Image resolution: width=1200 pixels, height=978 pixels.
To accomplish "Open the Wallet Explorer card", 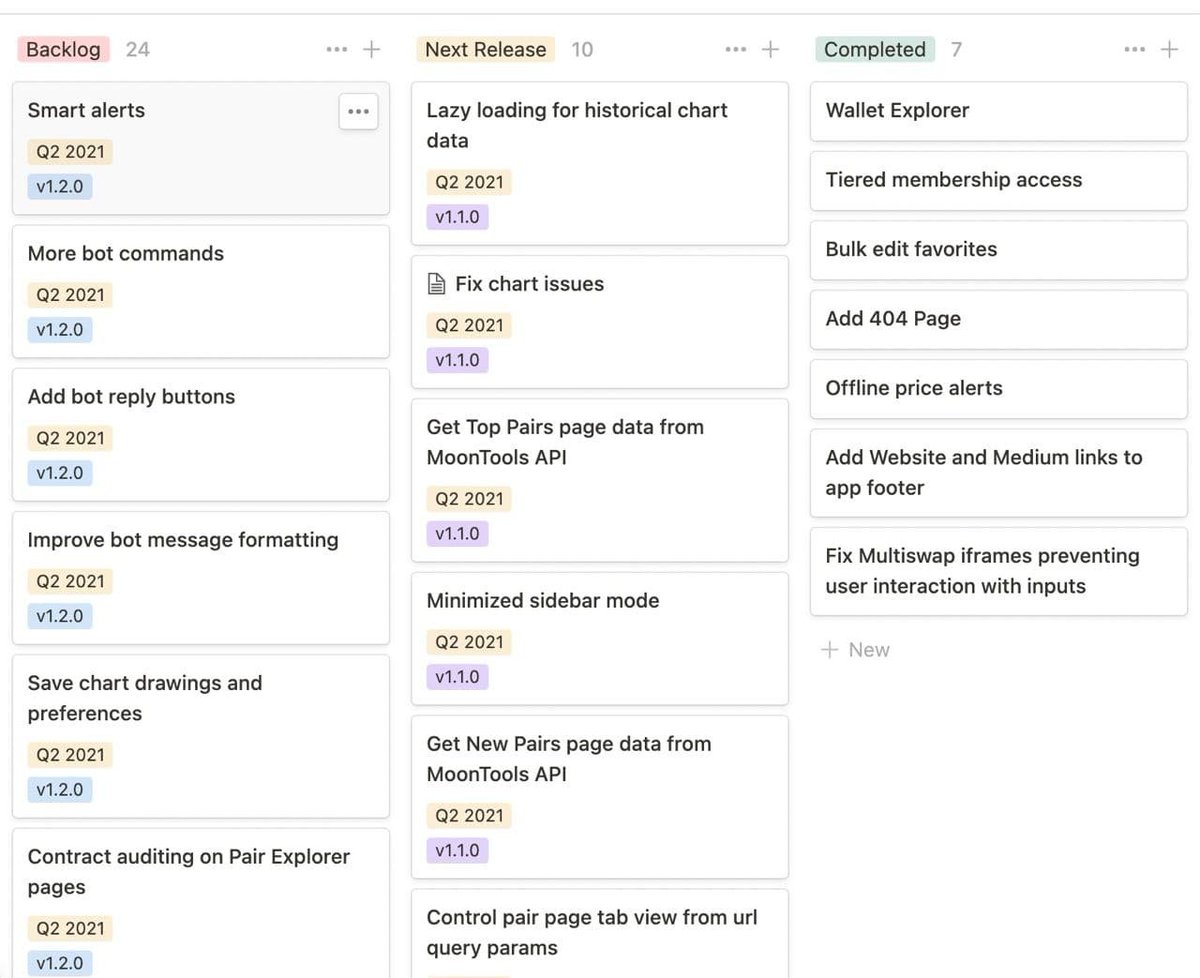I will 998,111.
